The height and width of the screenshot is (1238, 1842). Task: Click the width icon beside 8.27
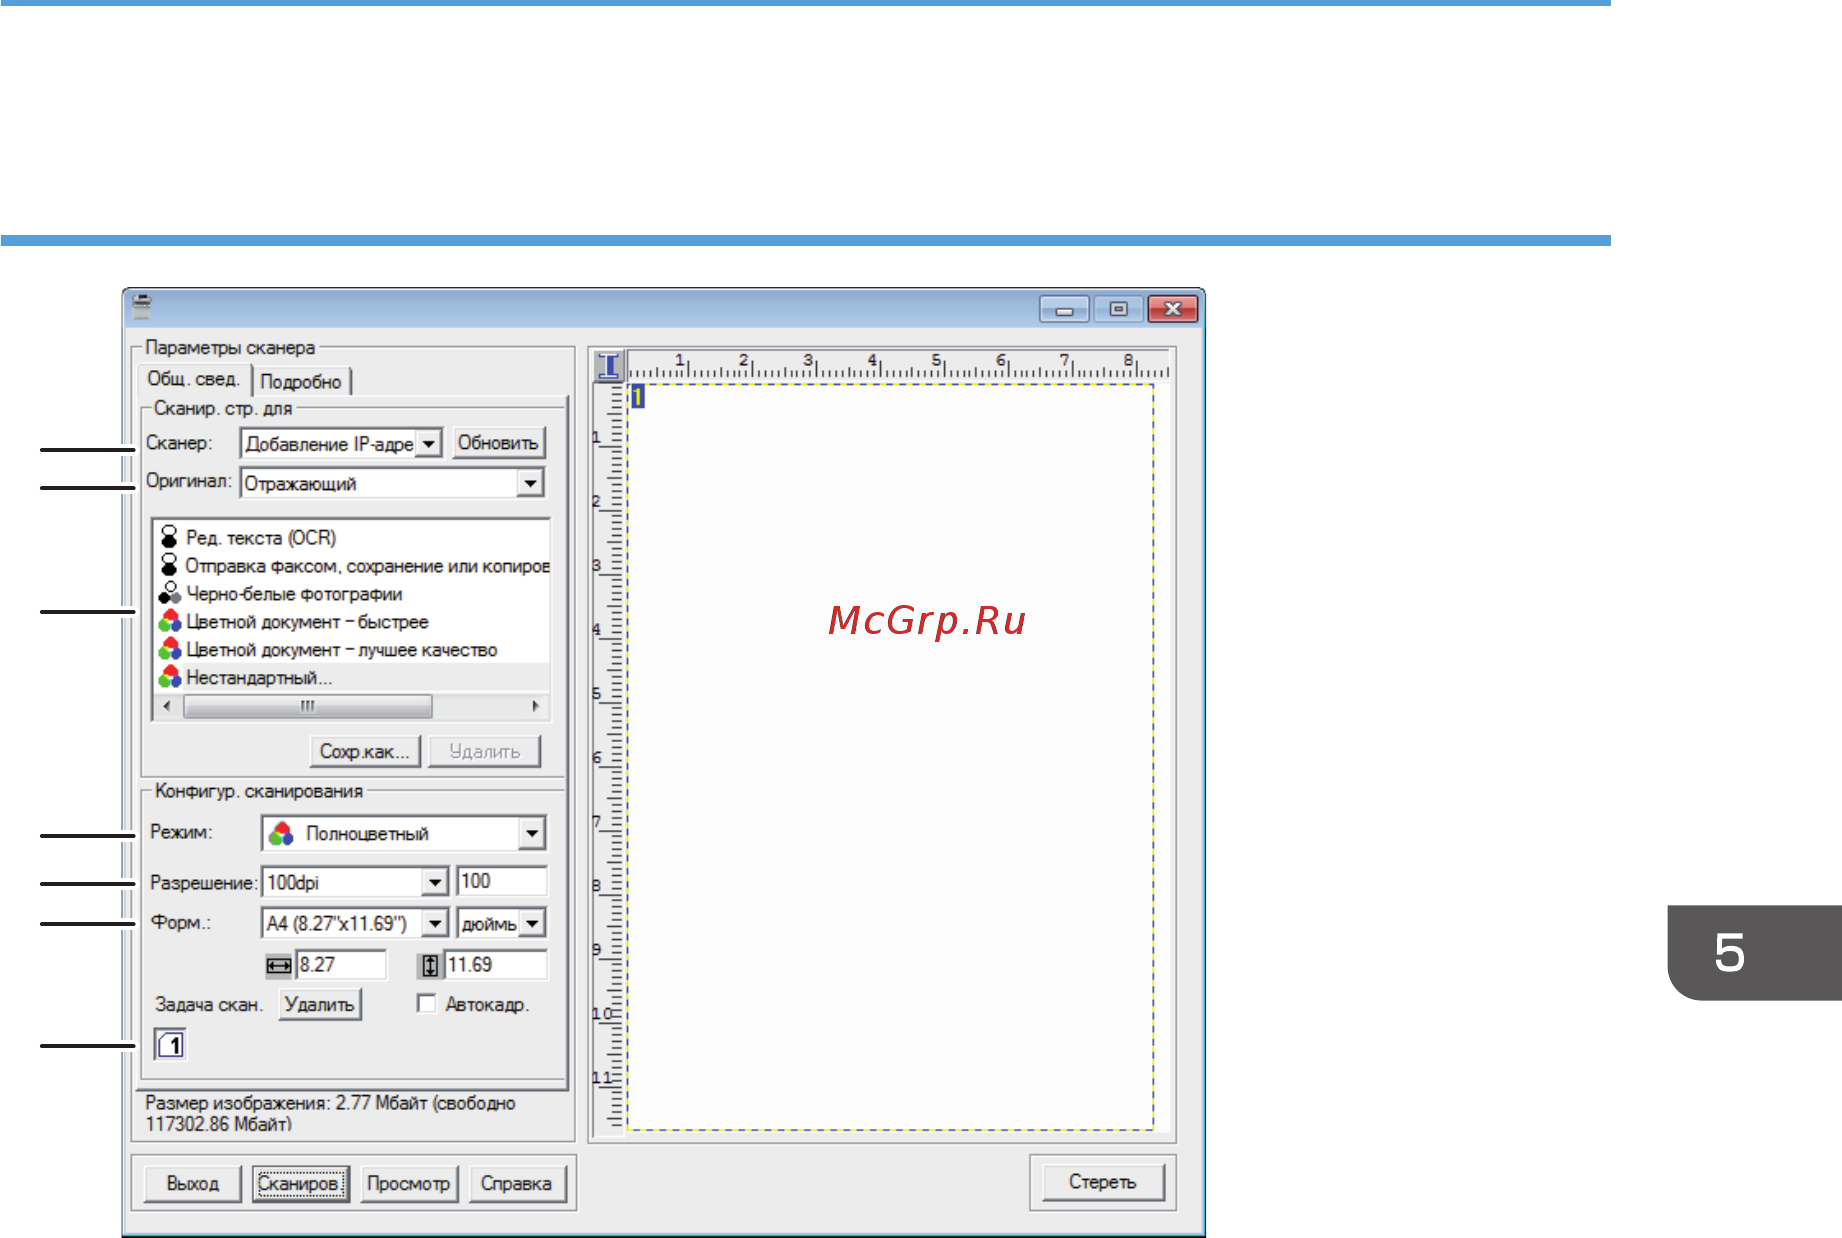(x=279, y=965)
